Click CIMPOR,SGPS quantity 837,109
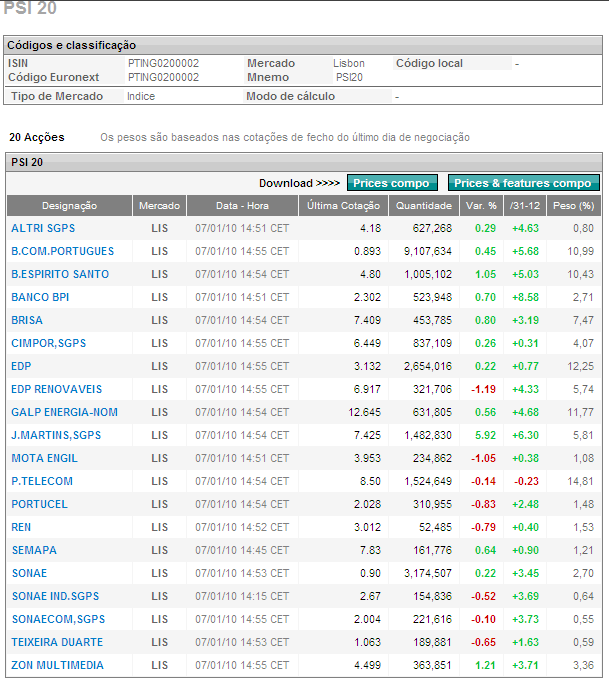 432,343
